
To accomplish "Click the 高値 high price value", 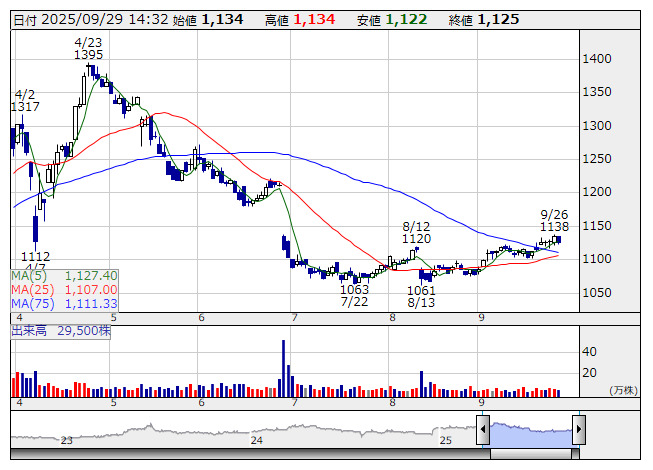I will (x=313, y=19).
